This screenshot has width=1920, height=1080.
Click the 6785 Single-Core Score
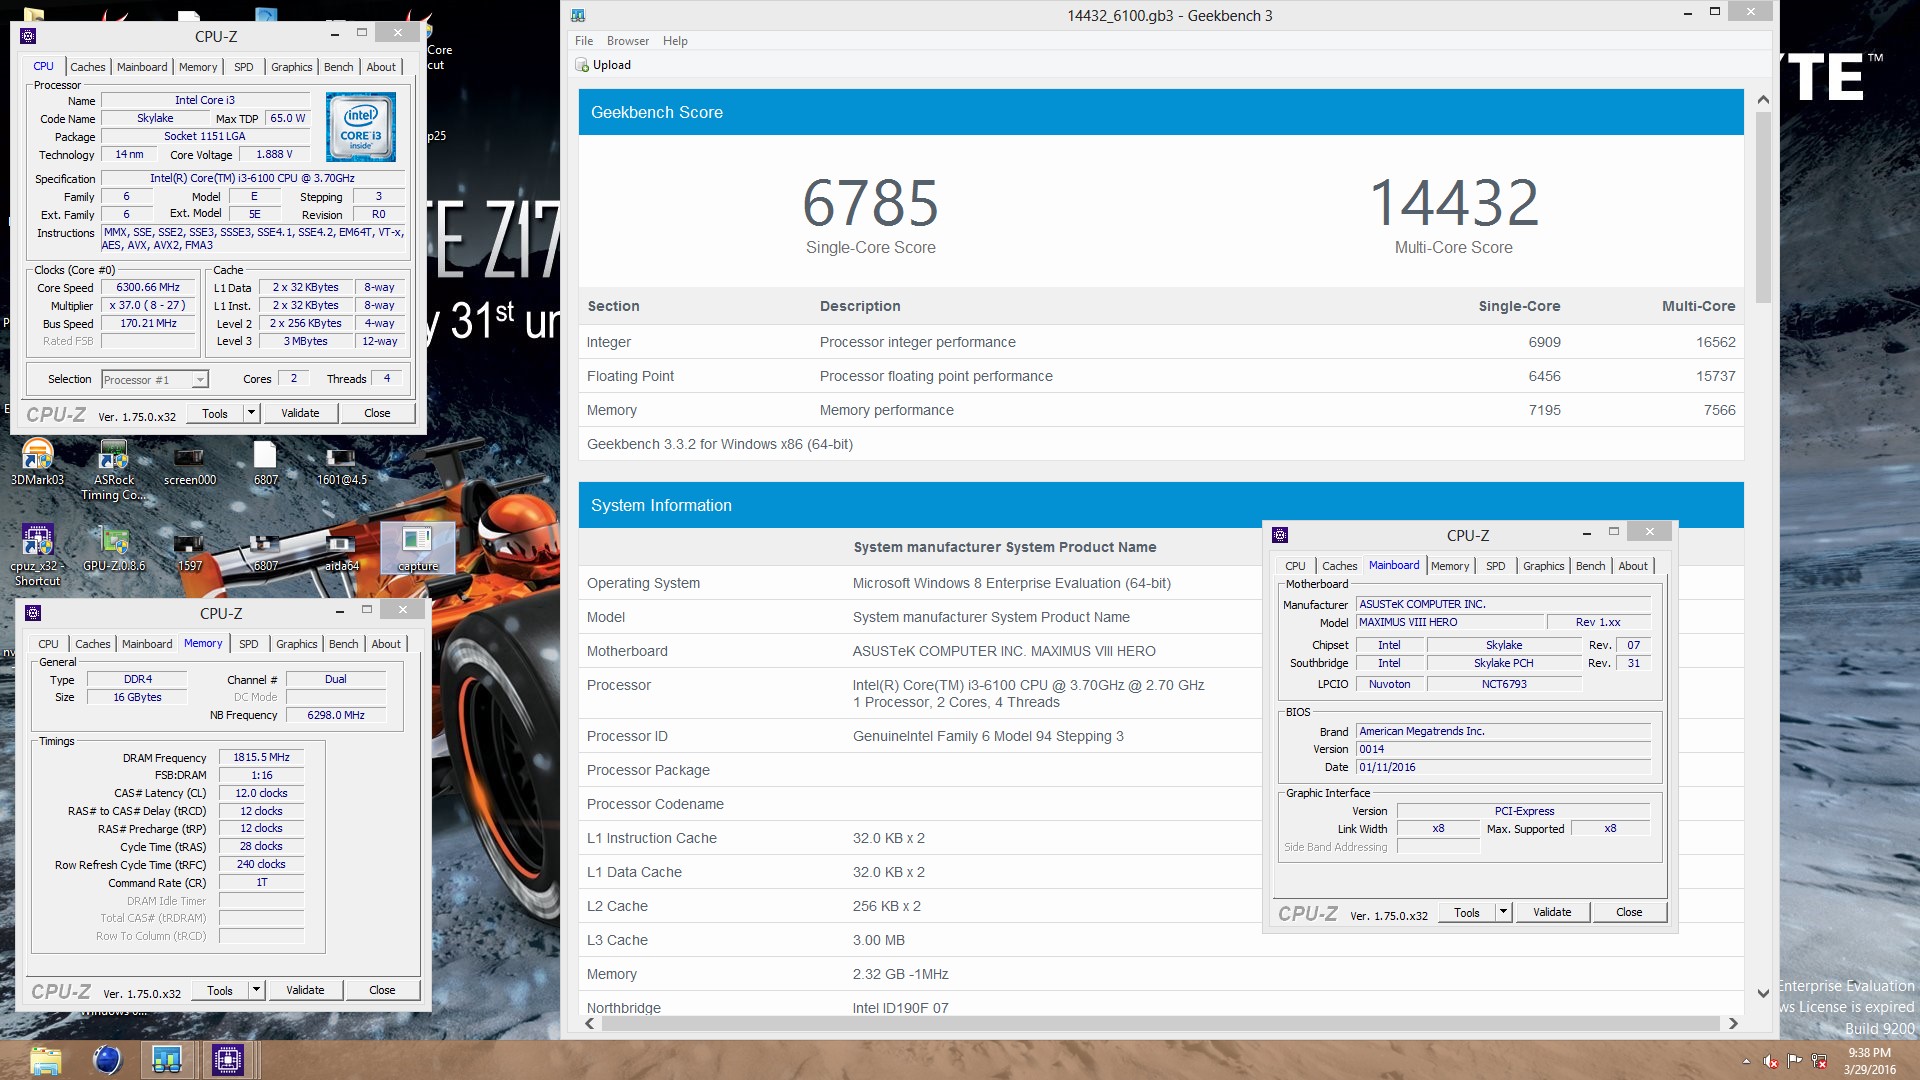870,203
